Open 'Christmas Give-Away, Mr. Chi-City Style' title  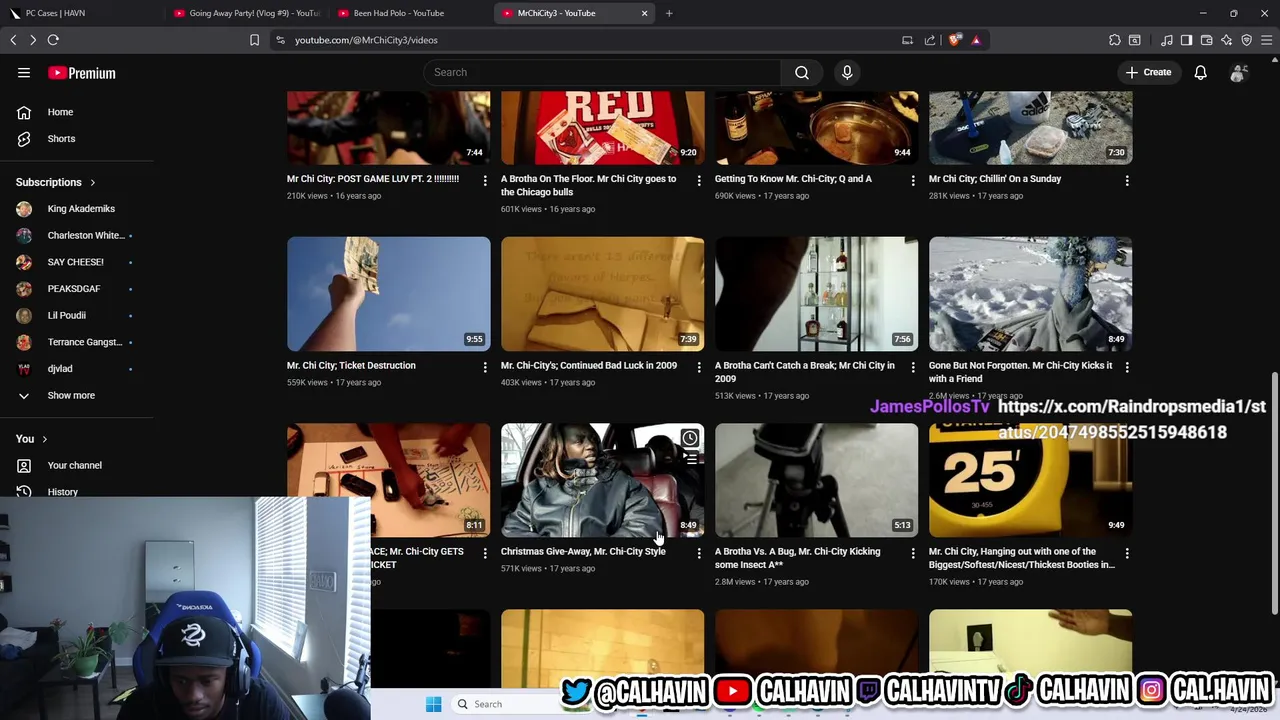(x=583, y=552)
